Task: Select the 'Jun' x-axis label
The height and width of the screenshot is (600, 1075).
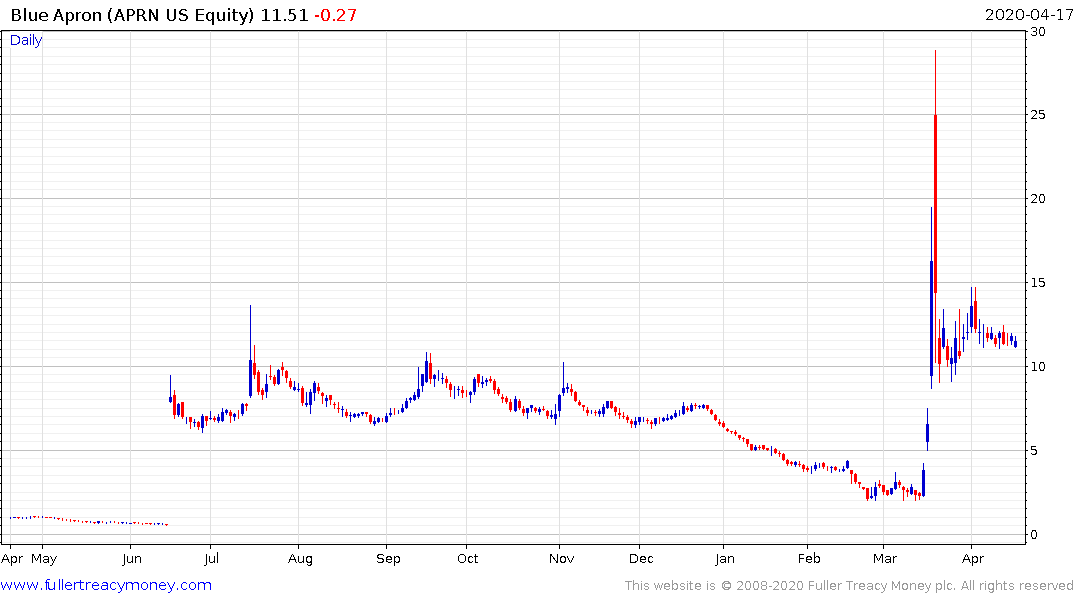Action: (x=132, y=558)
